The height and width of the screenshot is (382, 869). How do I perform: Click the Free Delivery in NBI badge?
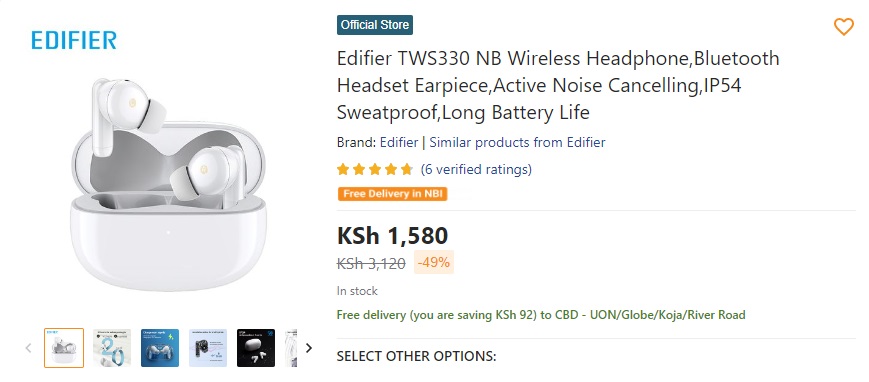pyautogui.click(x=392, y=194)
